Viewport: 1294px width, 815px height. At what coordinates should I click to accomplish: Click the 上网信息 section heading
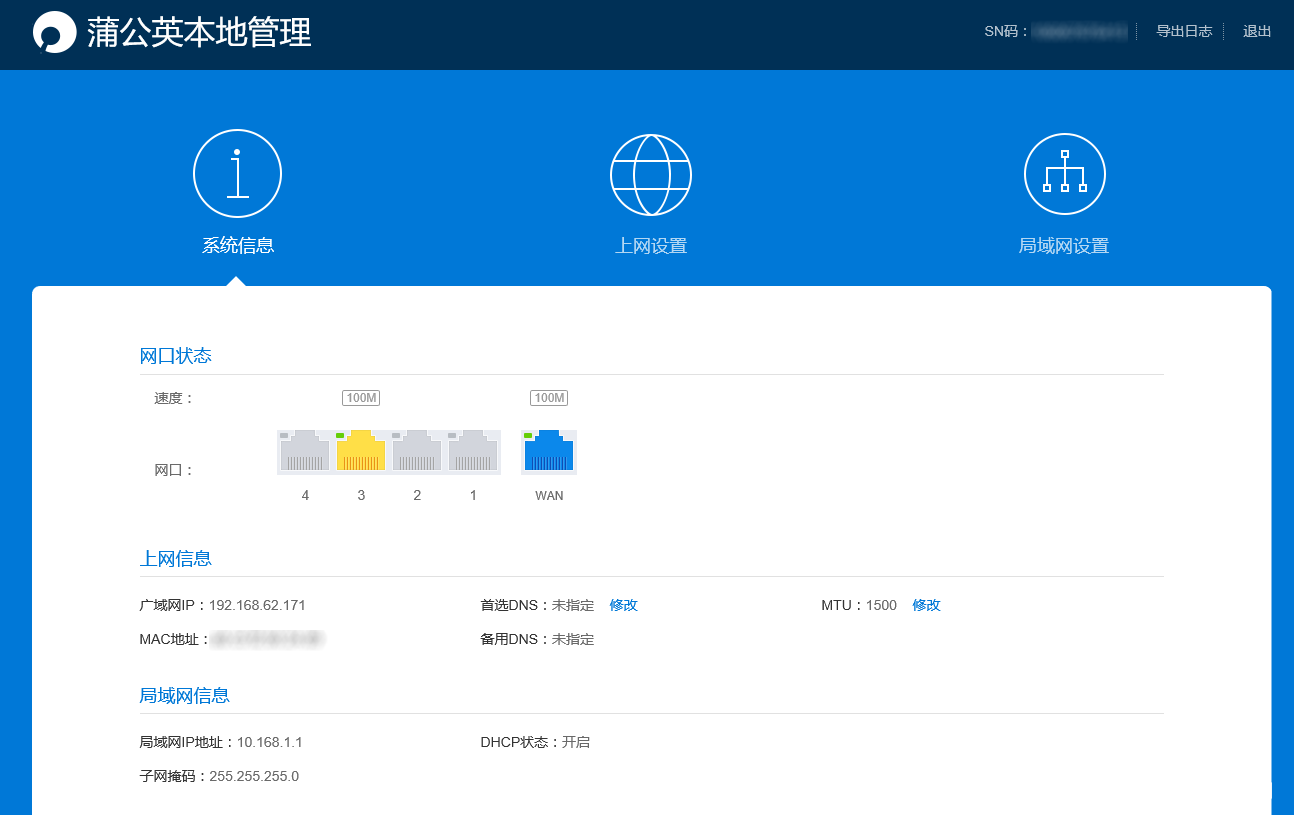(176, 558)
